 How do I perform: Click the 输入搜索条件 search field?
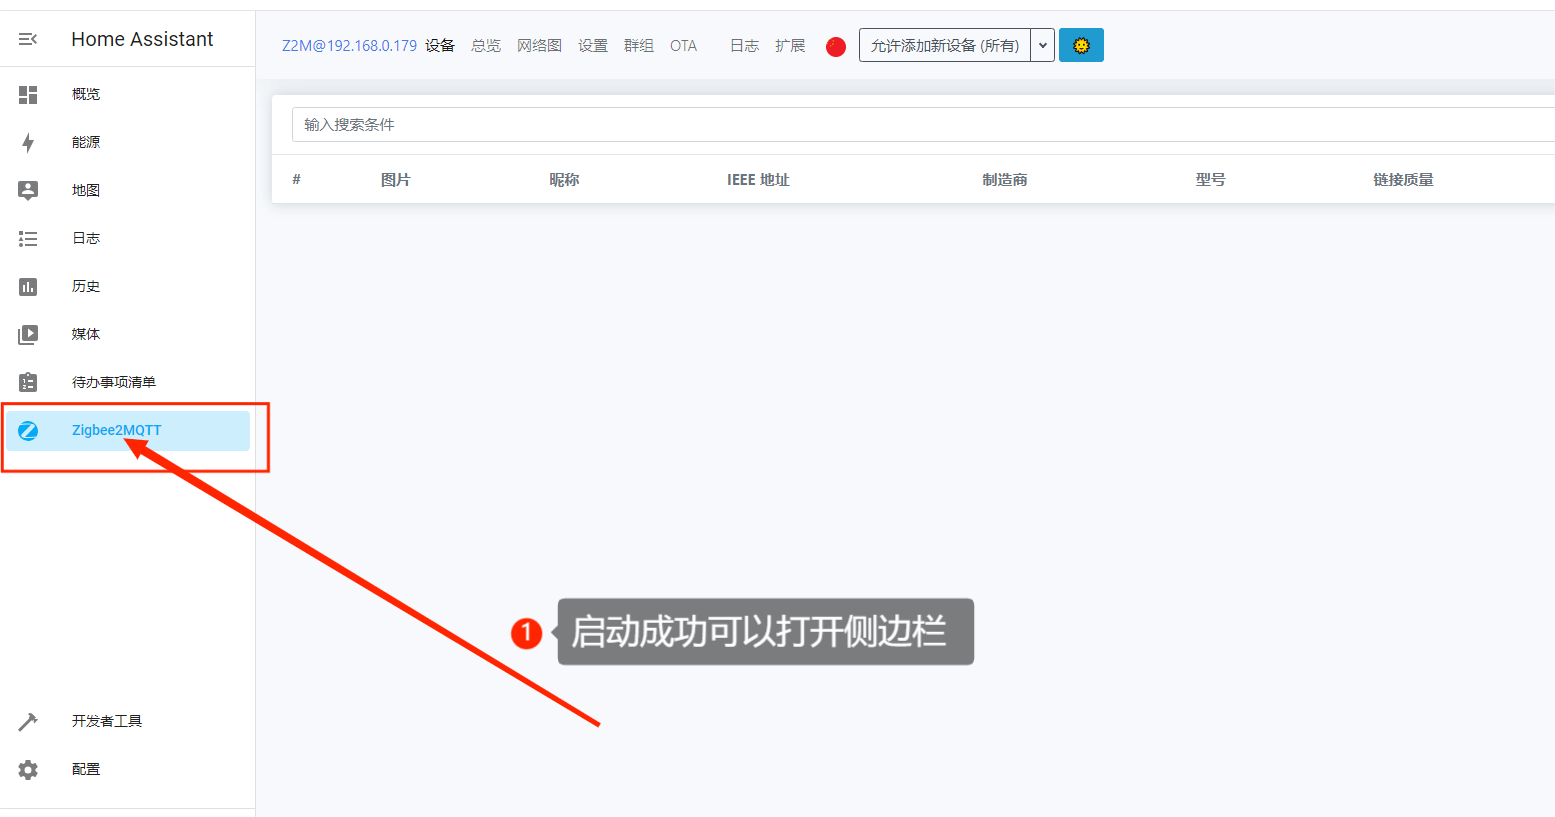(x=900, y=125)
